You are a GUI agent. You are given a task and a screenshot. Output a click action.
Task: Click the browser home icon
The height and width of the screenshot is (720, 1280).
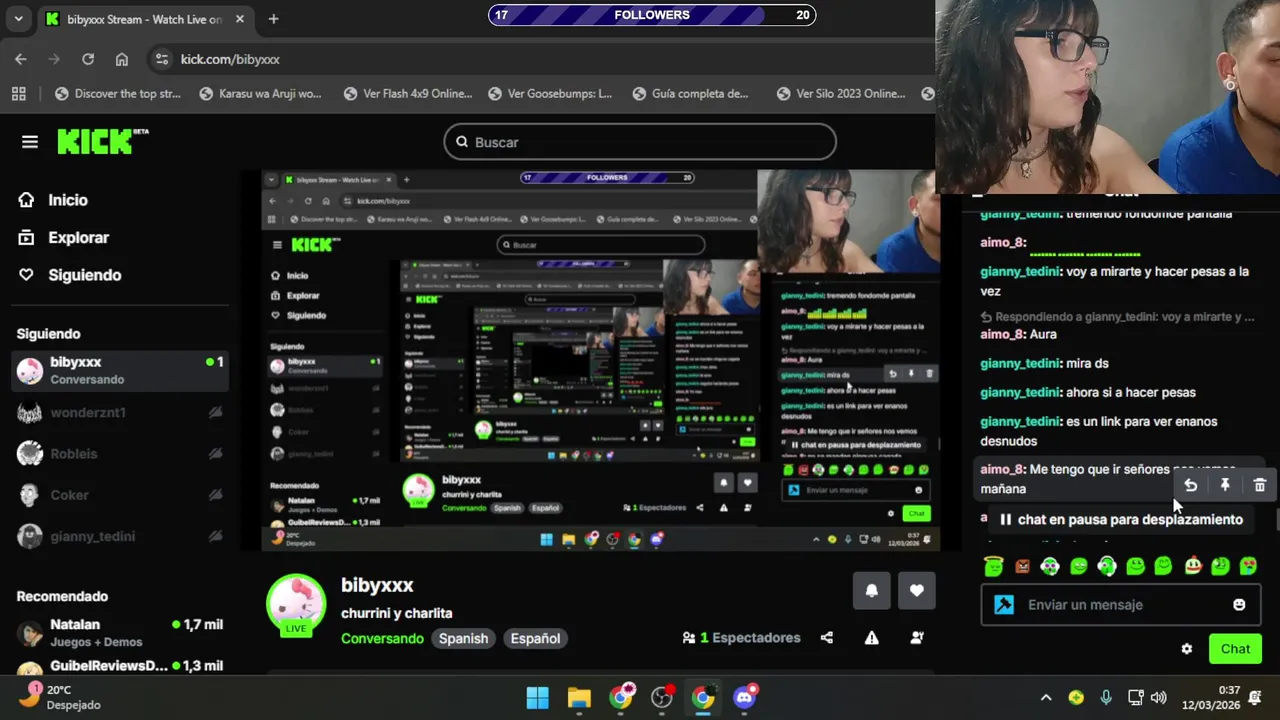point(122,59)
